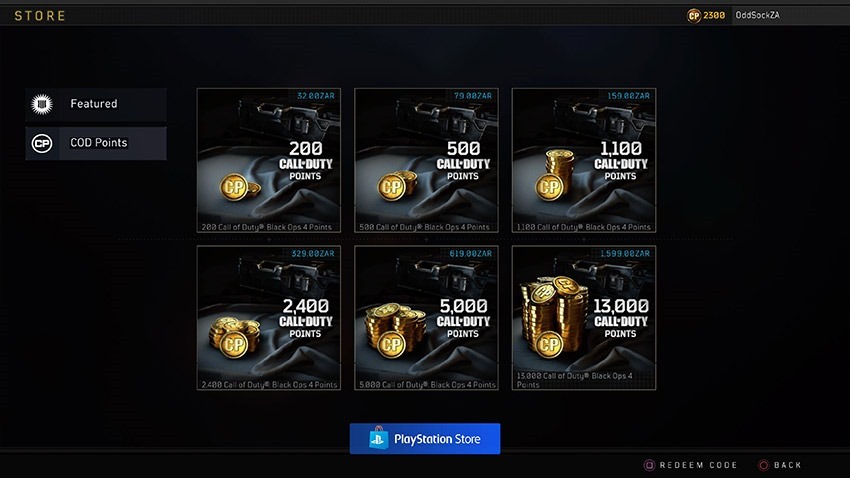The image size is (850, 478).
Task: Click the gold CP balance coin icon
Action: pyautogui.click(x=694, y=16)
